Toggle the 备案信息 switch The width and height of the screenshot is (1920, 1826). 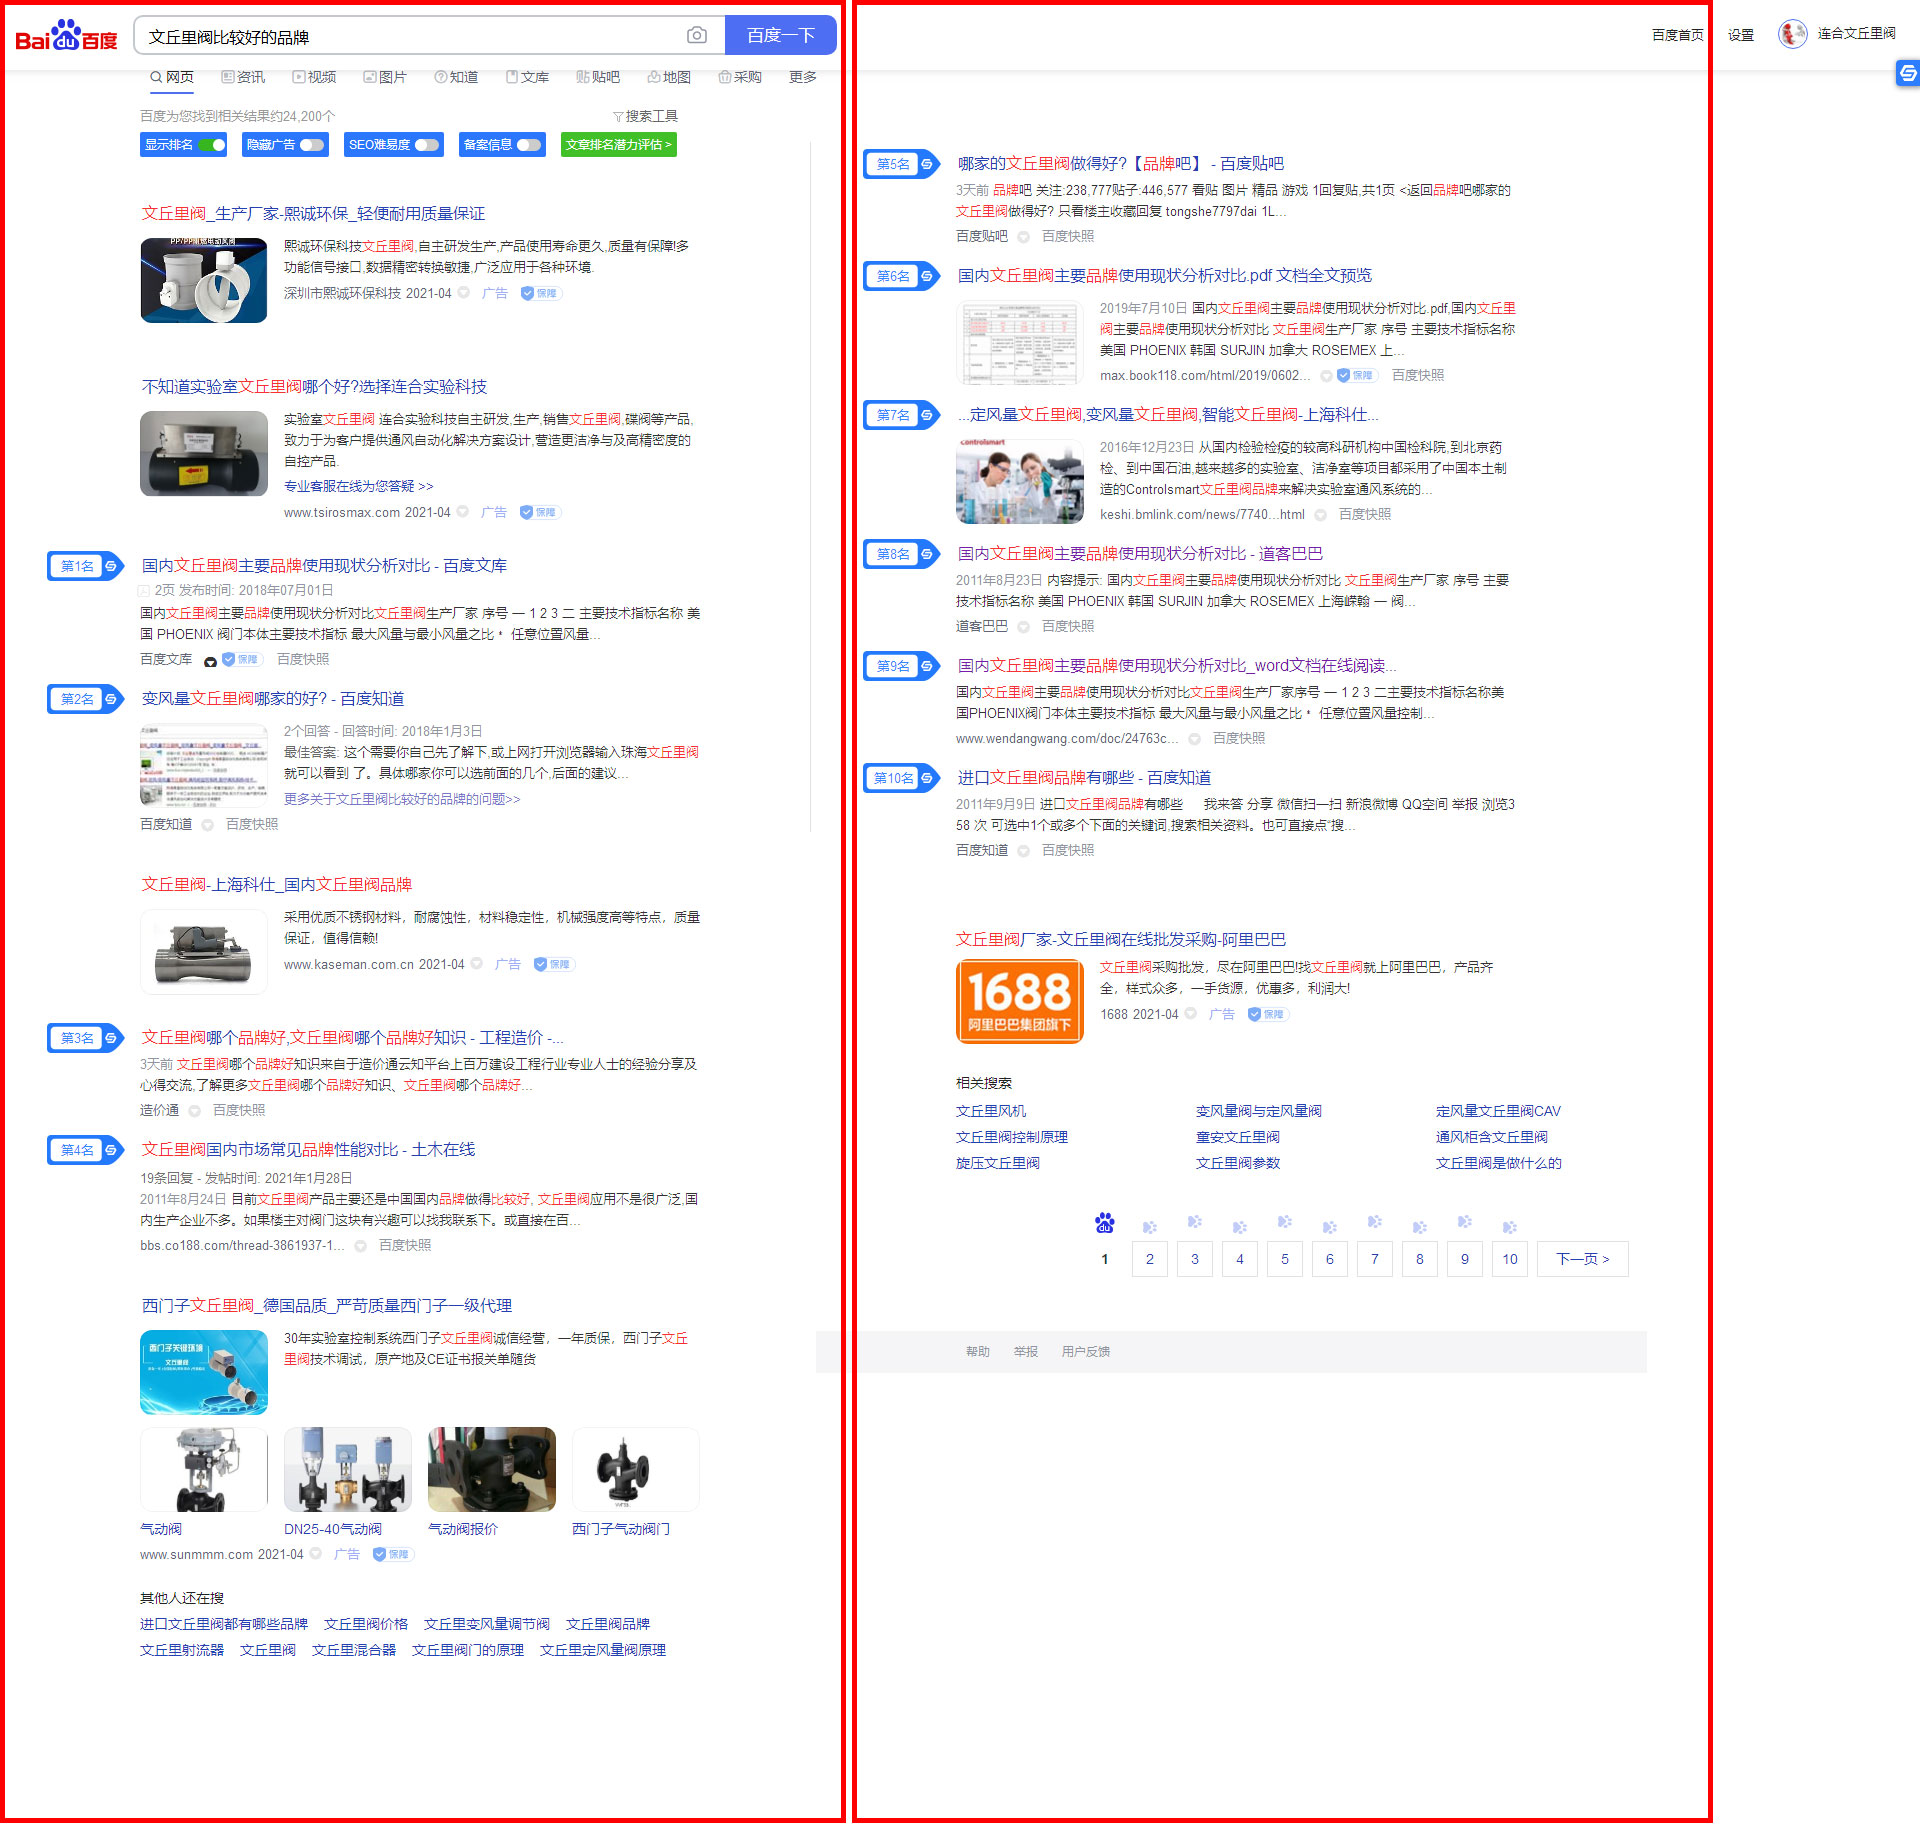[529, 145]
